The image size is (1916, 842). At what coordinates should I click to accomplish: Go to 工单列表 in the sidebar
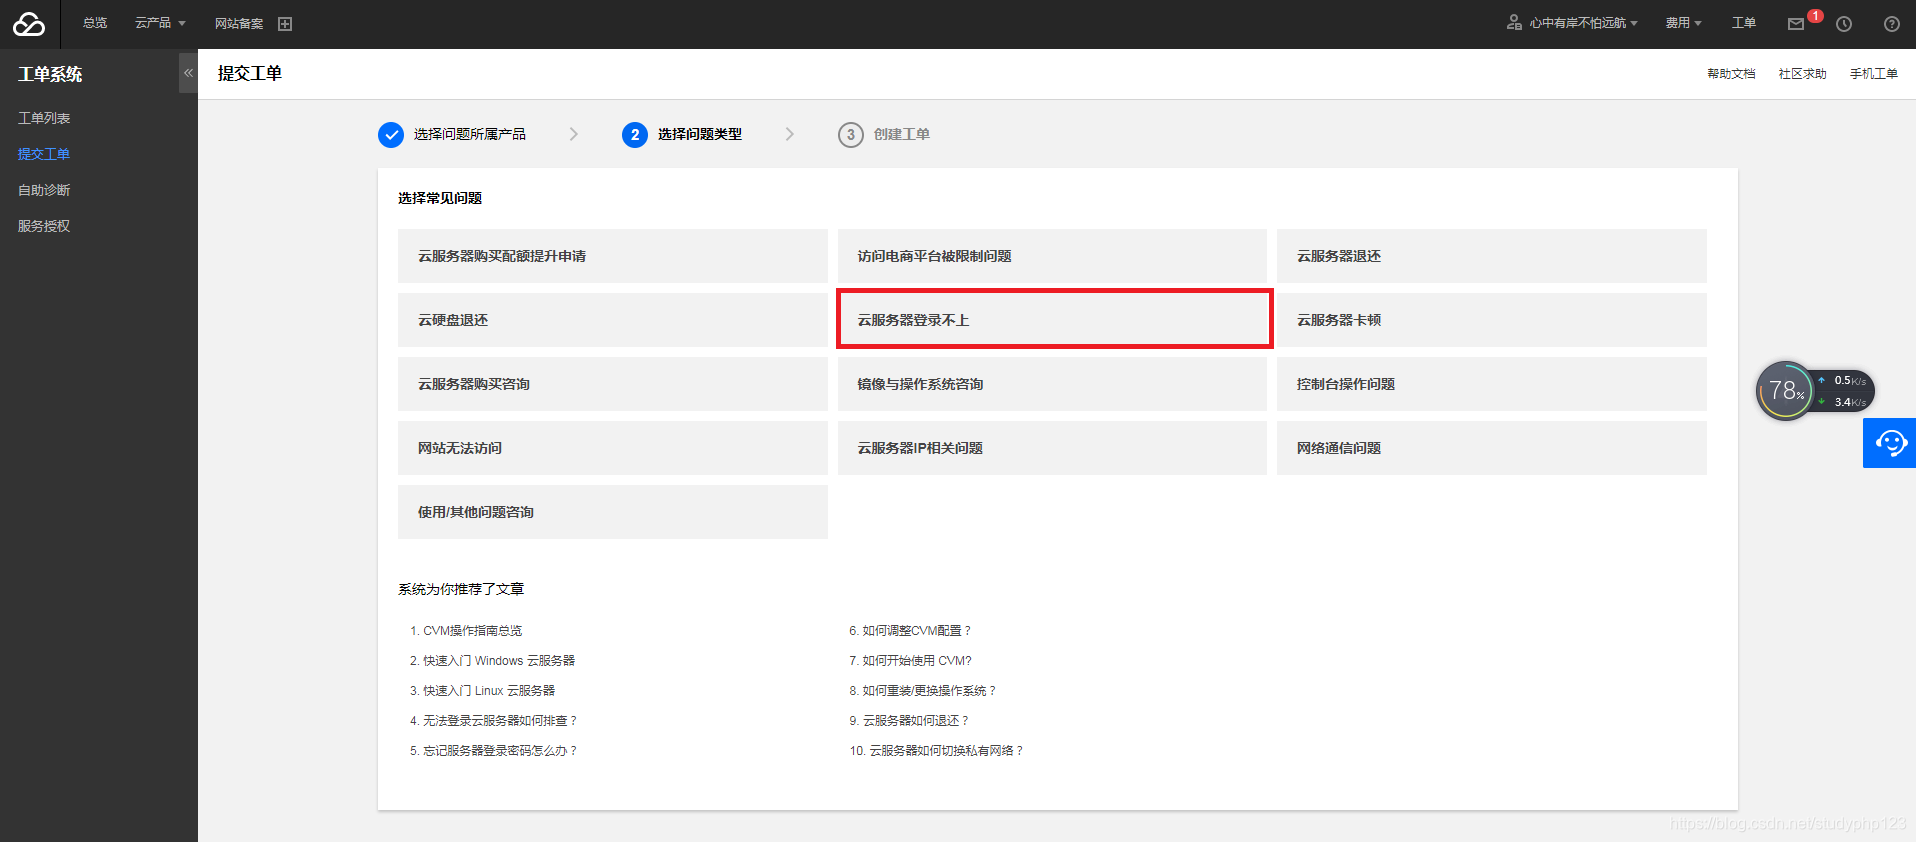(44, 118)
